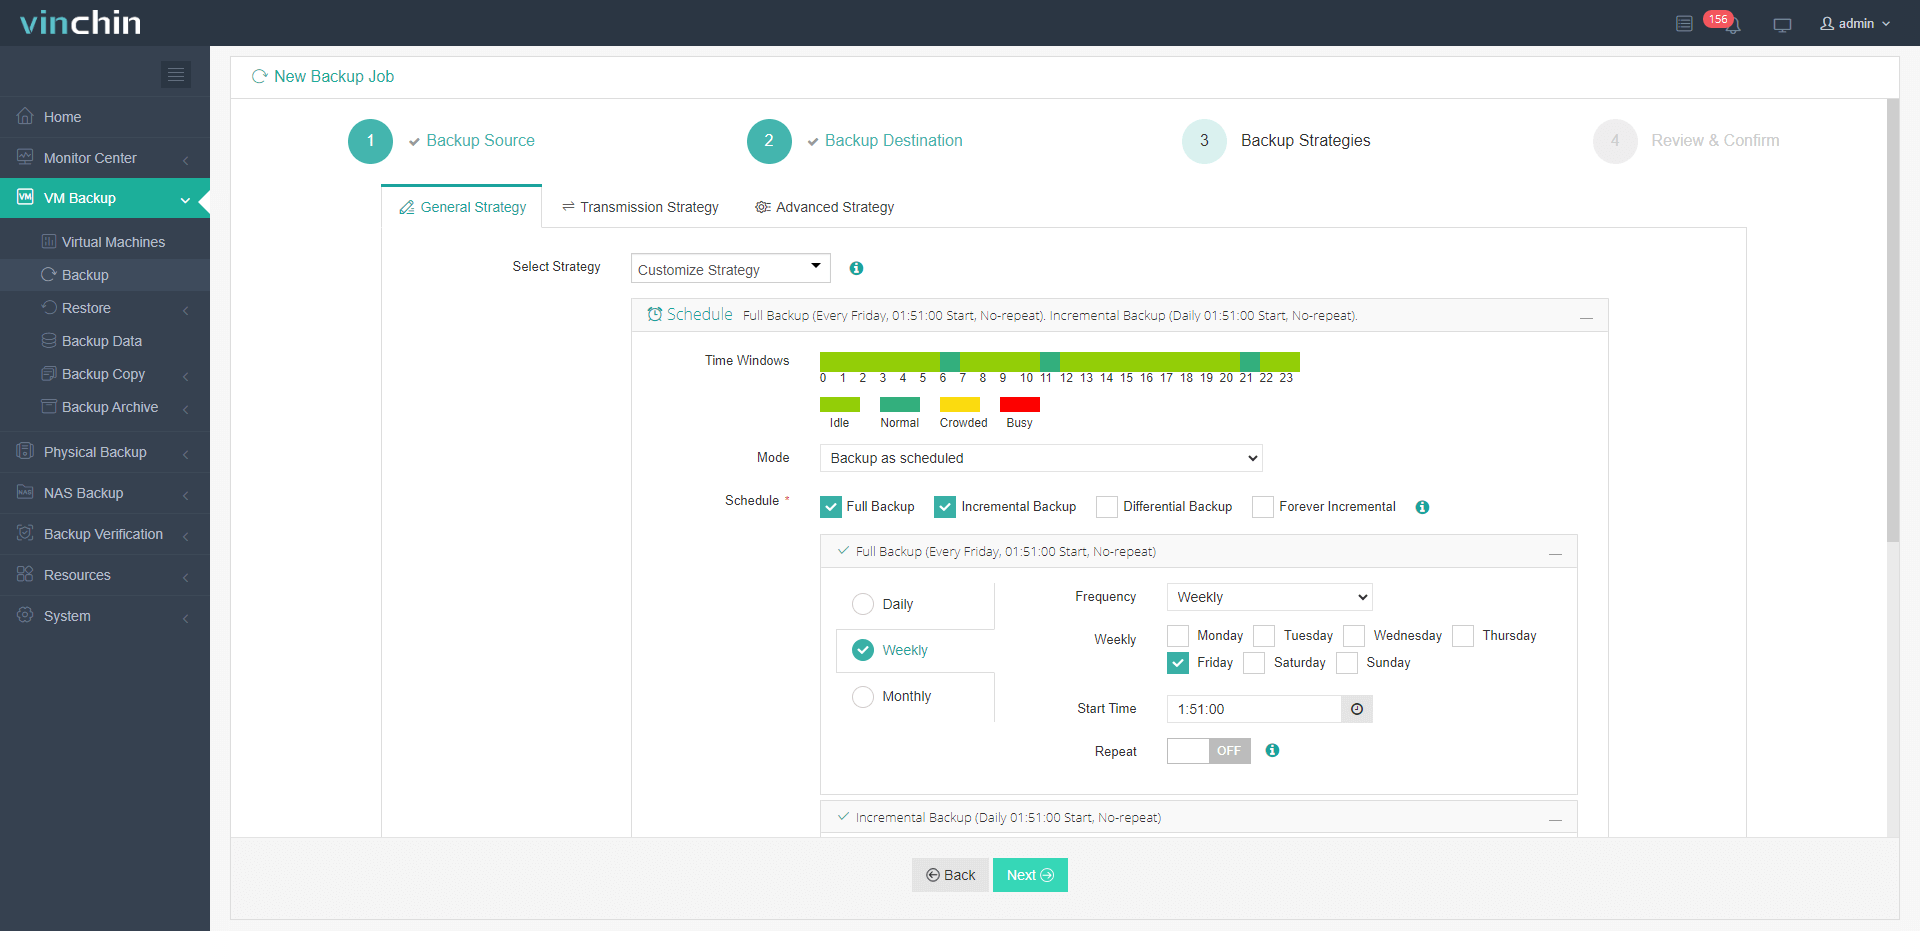Image resolution: width=1920 pixels, height=931 pixels.
Task: Click the Next button
Action: (x=1029, y=875)
